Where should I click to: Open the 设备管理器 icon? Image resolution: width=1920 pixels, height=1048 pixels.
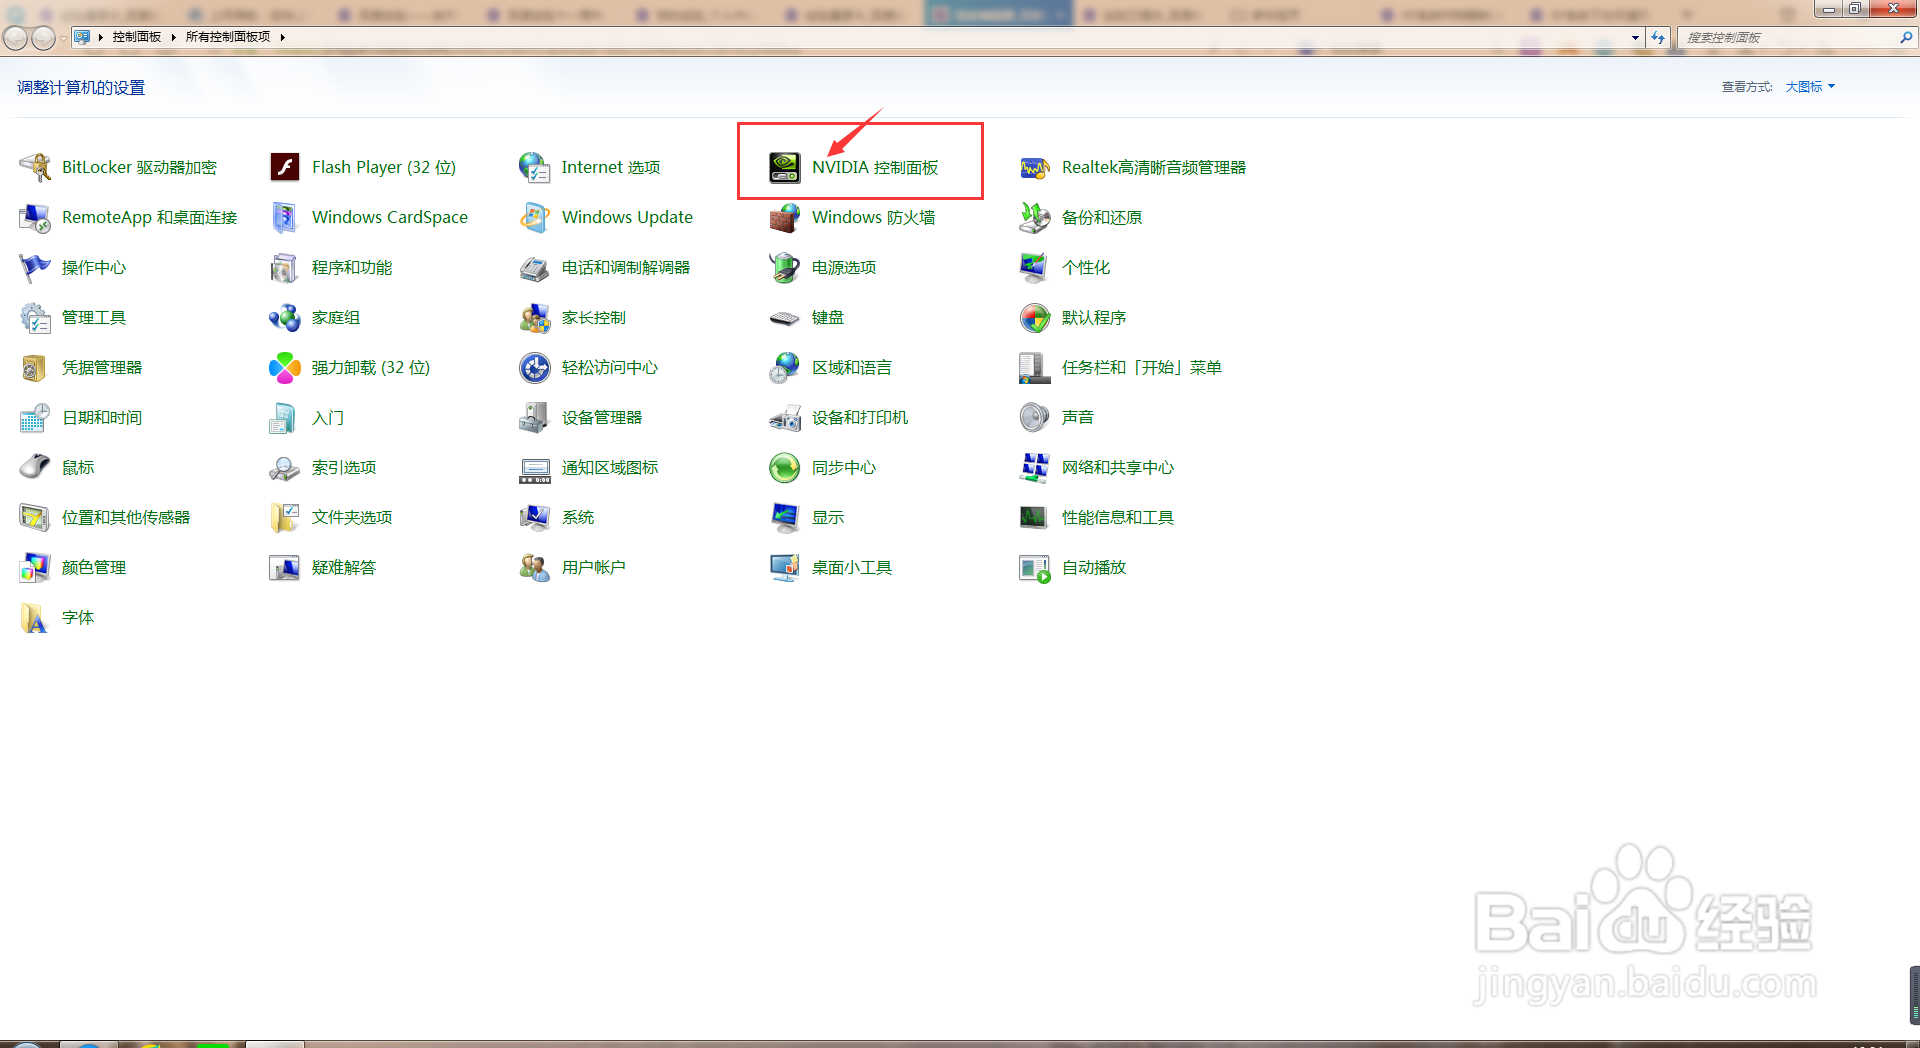535,417
